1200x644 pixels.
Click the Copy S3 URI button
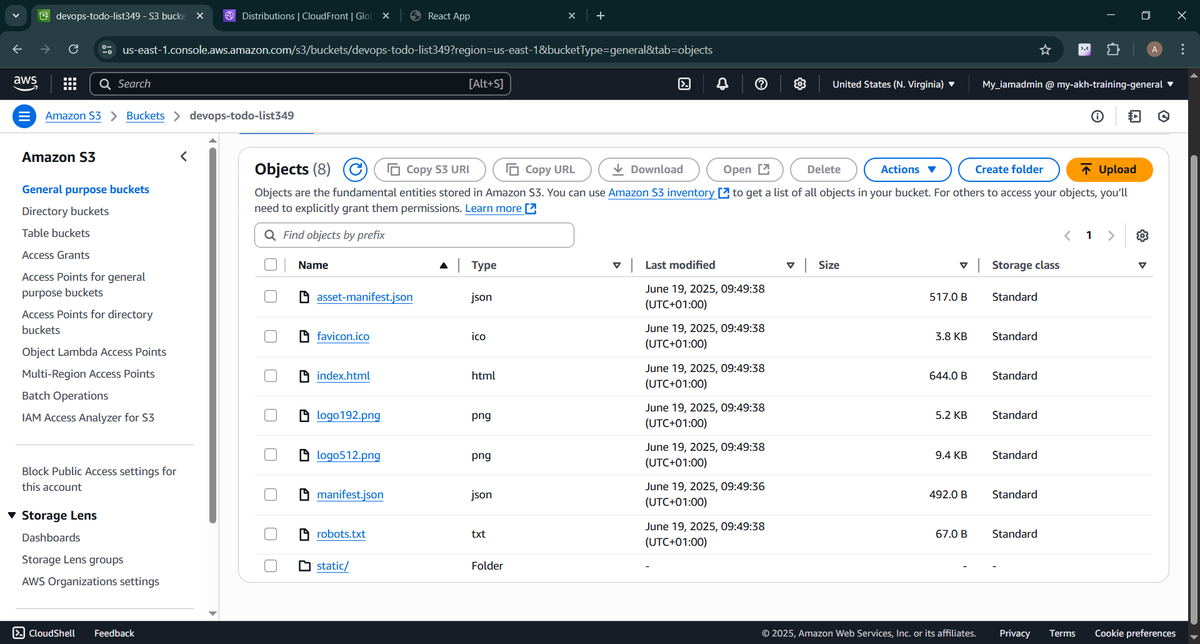[429, 170]
